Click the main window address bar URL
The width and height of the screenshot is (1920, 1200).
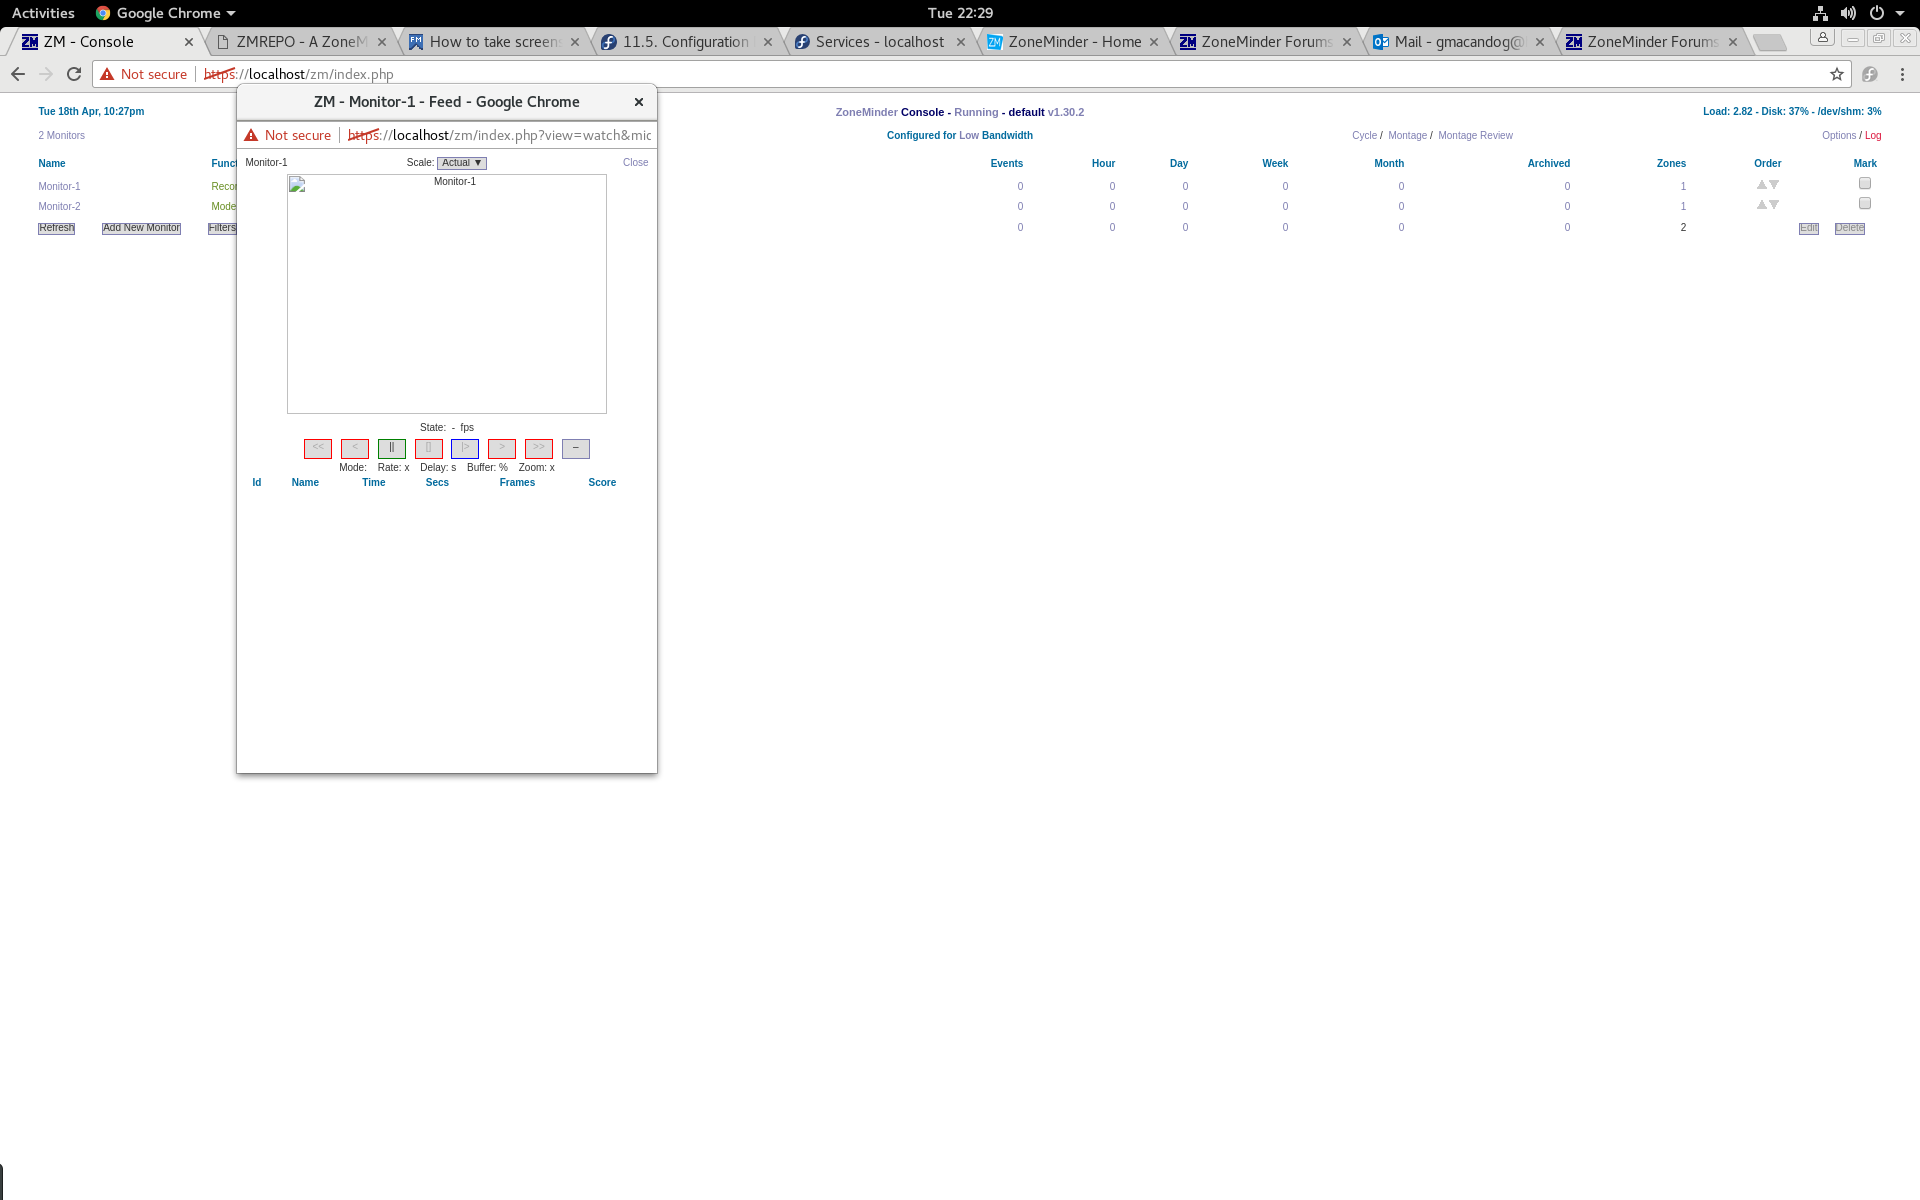[299, 74]
